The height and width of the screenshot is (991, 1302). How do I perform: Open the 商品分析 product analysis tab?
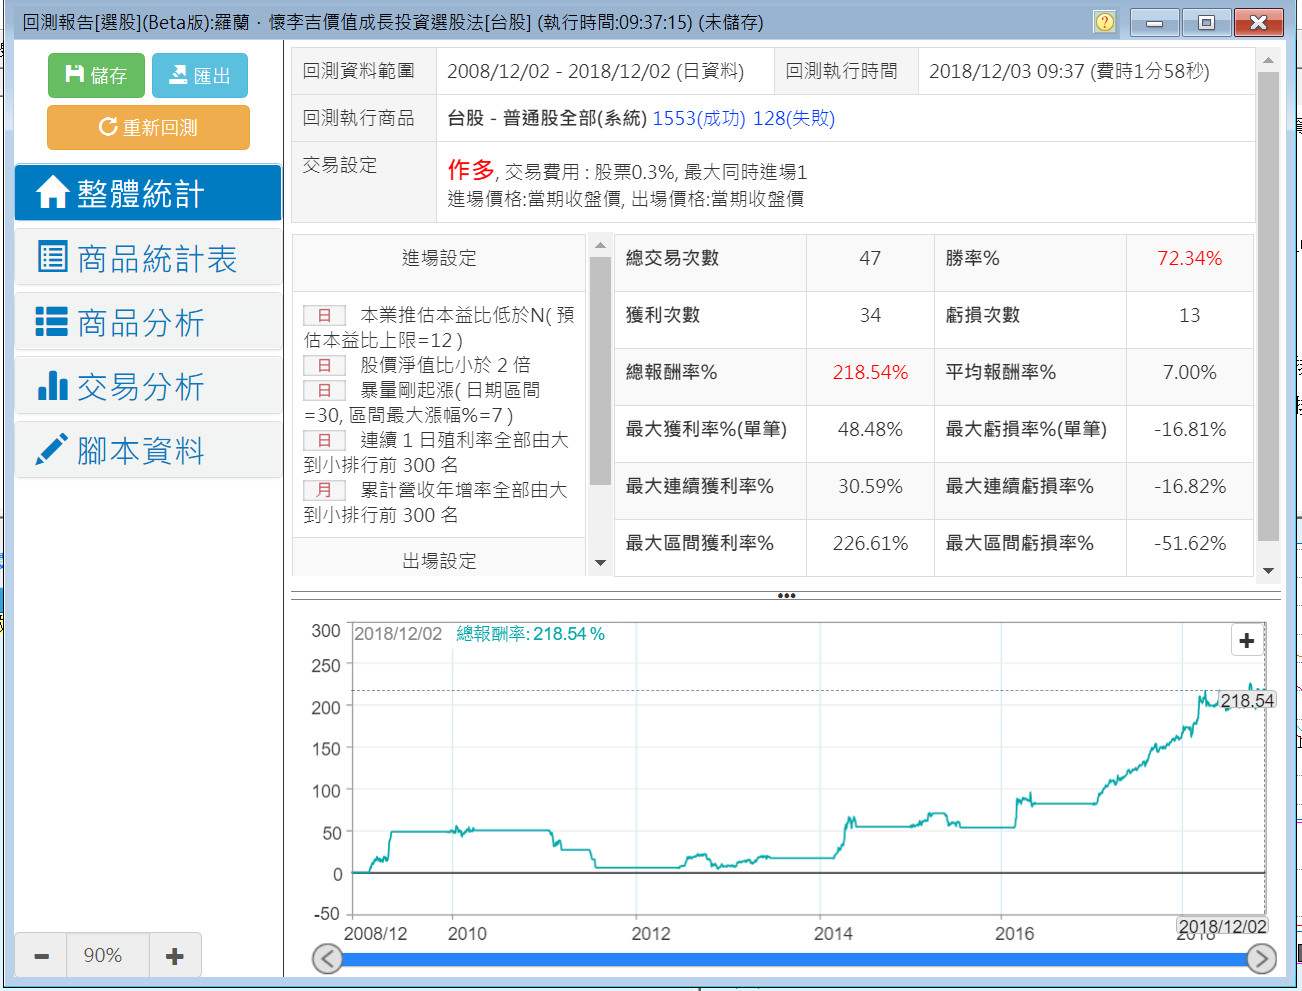pyautogui.click(x=148, y=322)
